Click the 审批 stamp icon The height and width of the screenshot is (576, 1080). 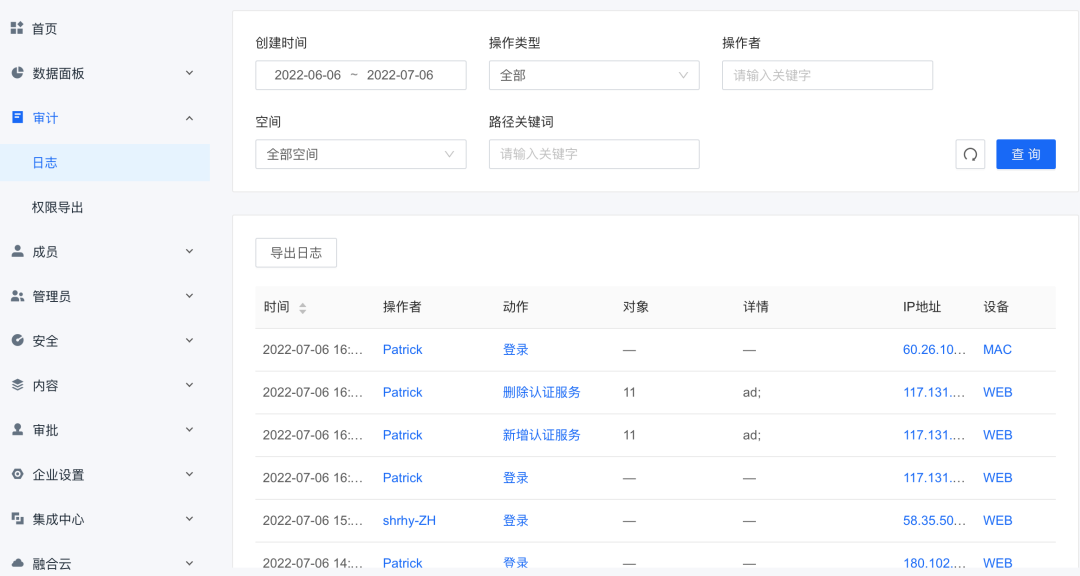tap(17, 429)
